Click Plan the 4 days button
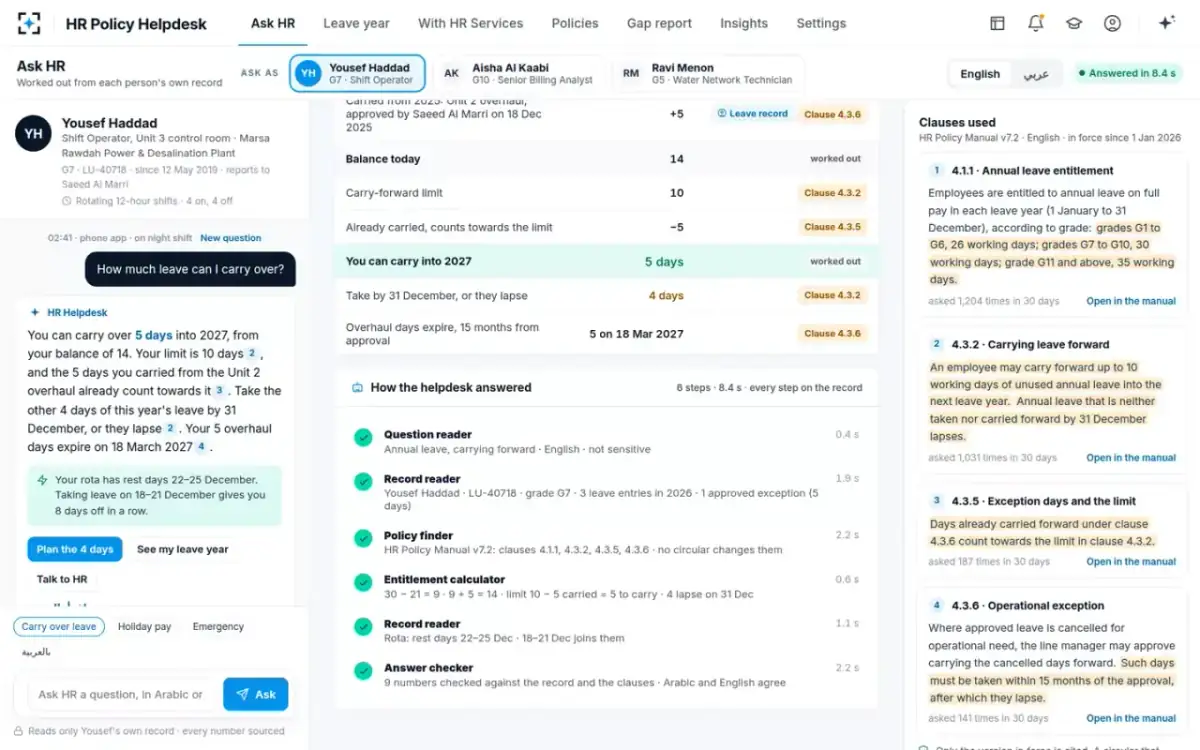This screenshot has width=1200, height=750. click(75, 549)
